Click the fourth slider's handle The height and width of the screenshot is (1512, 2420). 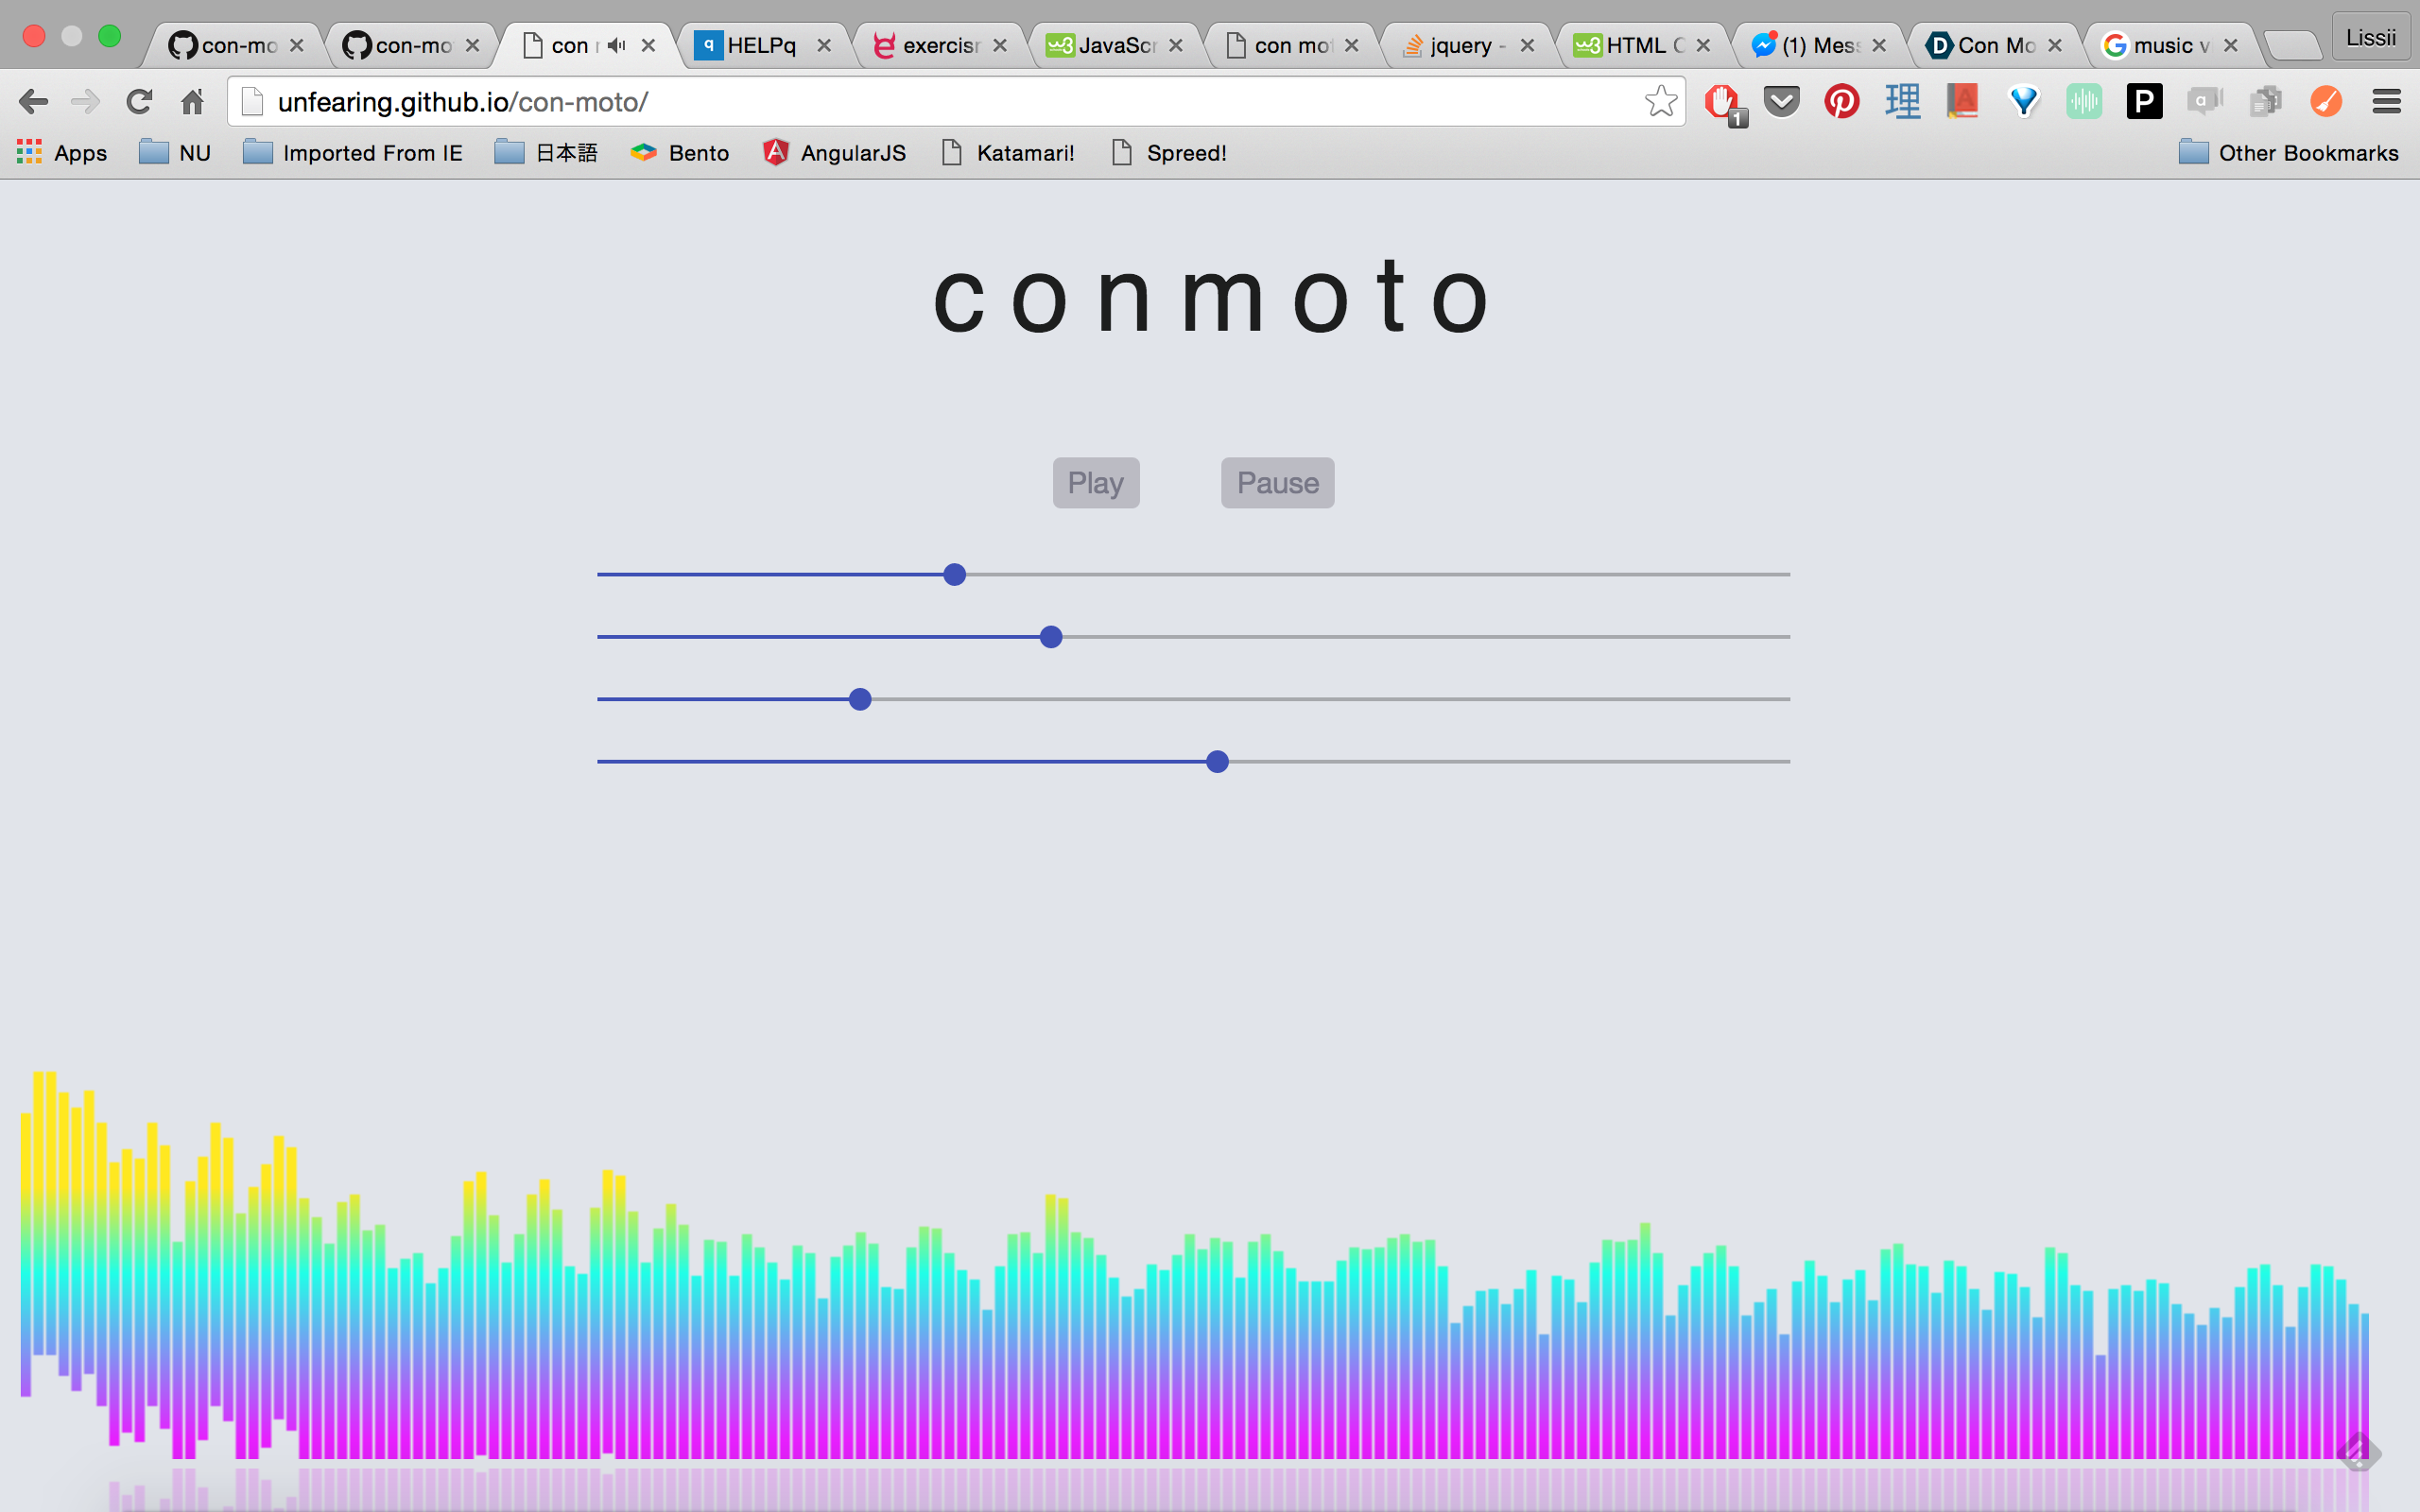pyautogui.click(x=1217, y=762)
